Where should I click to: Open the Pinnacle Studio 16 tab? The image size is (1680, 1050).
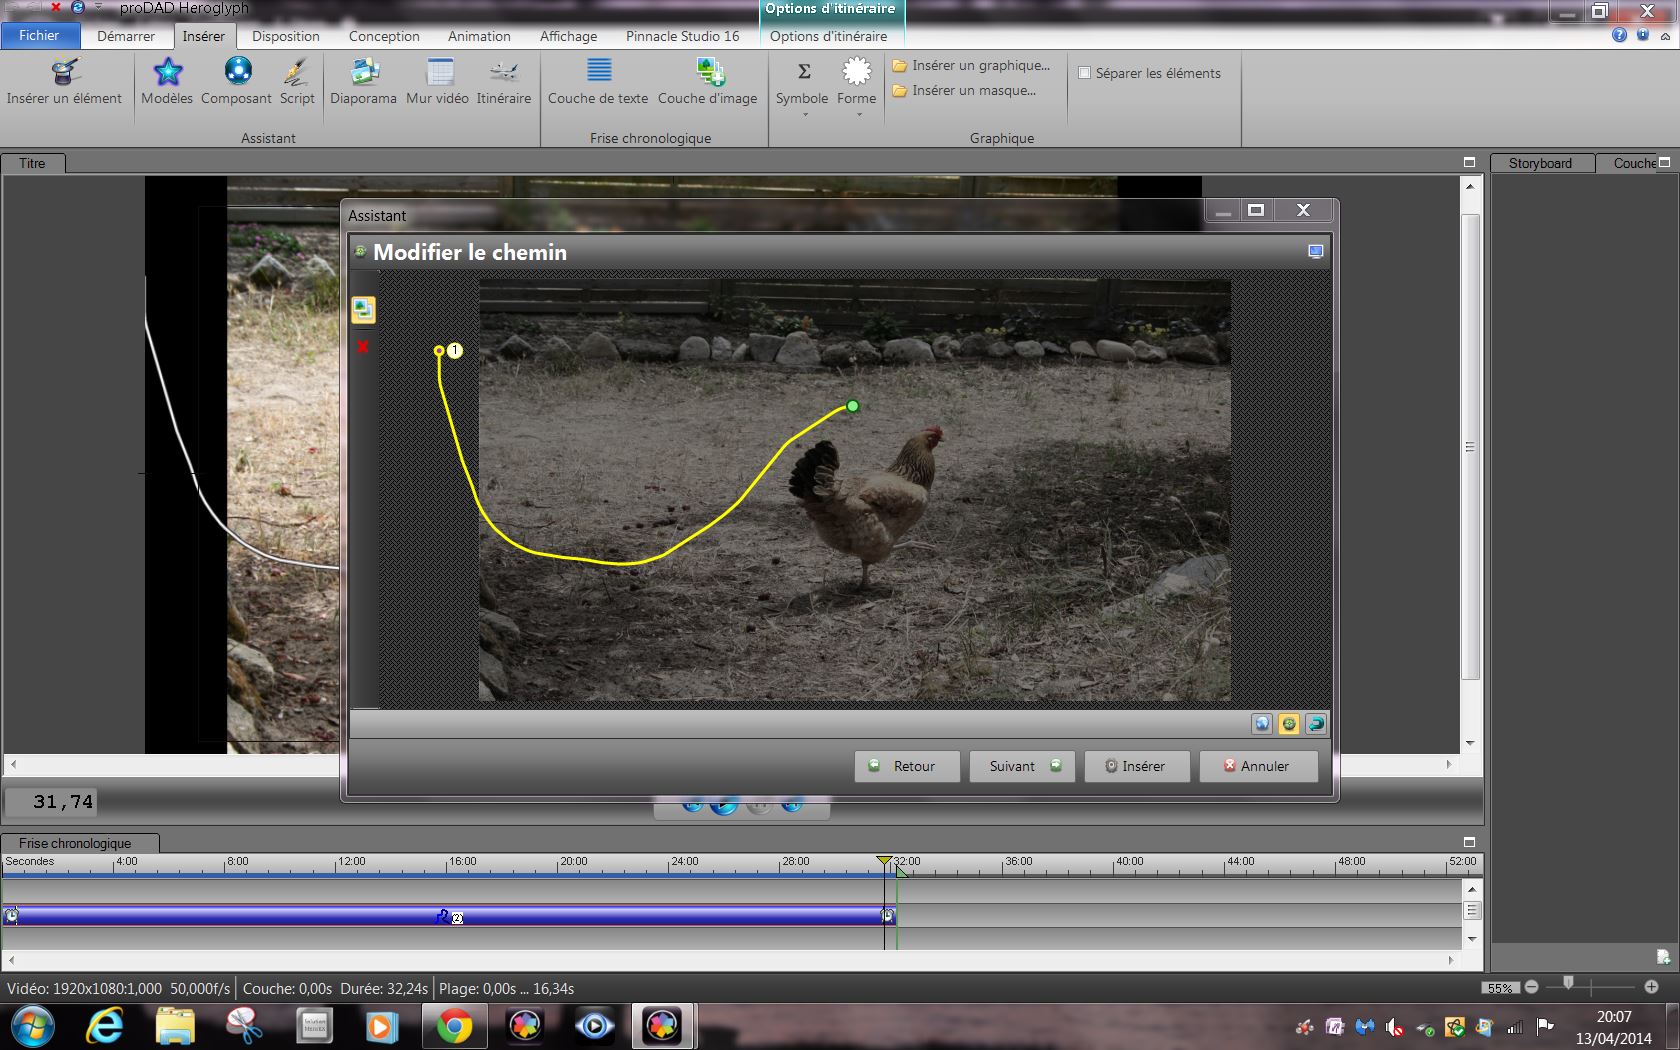tap(683, 36)
